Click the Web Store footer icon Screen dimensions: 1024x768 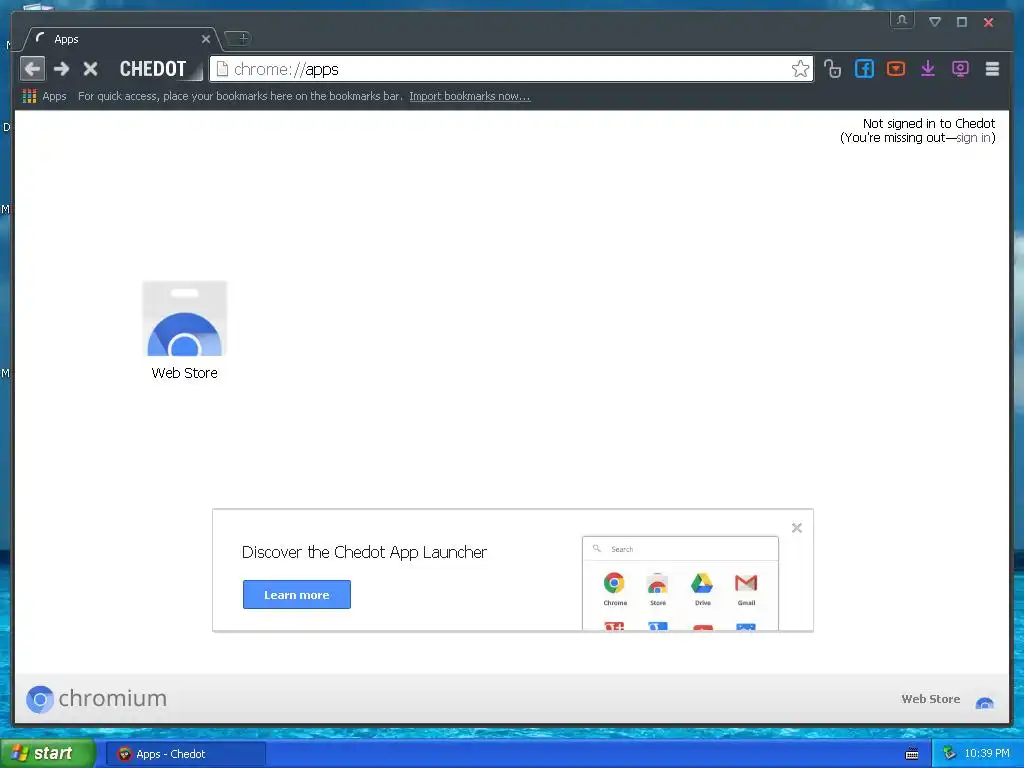(984, 703)
